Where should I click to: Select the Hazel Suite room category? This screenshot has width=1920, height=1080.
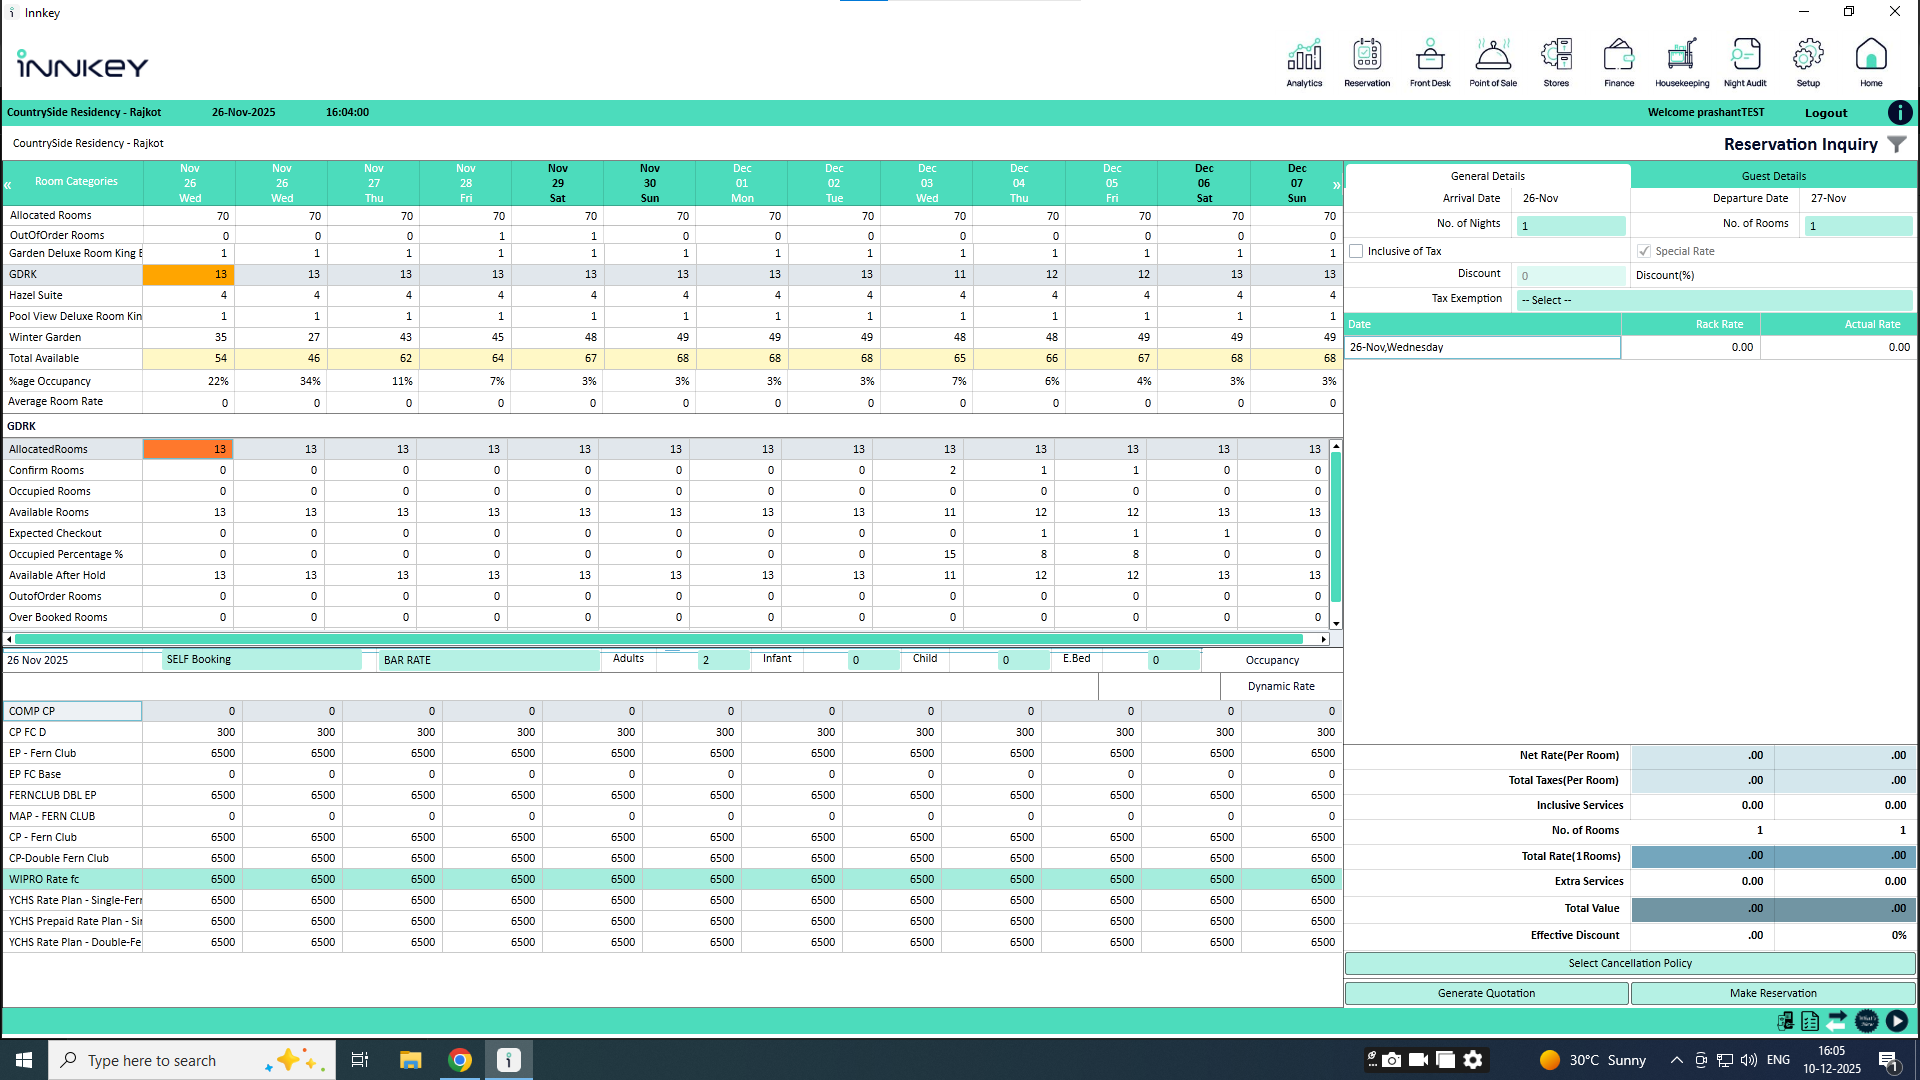pyautogui.click(x=672, y=296)
